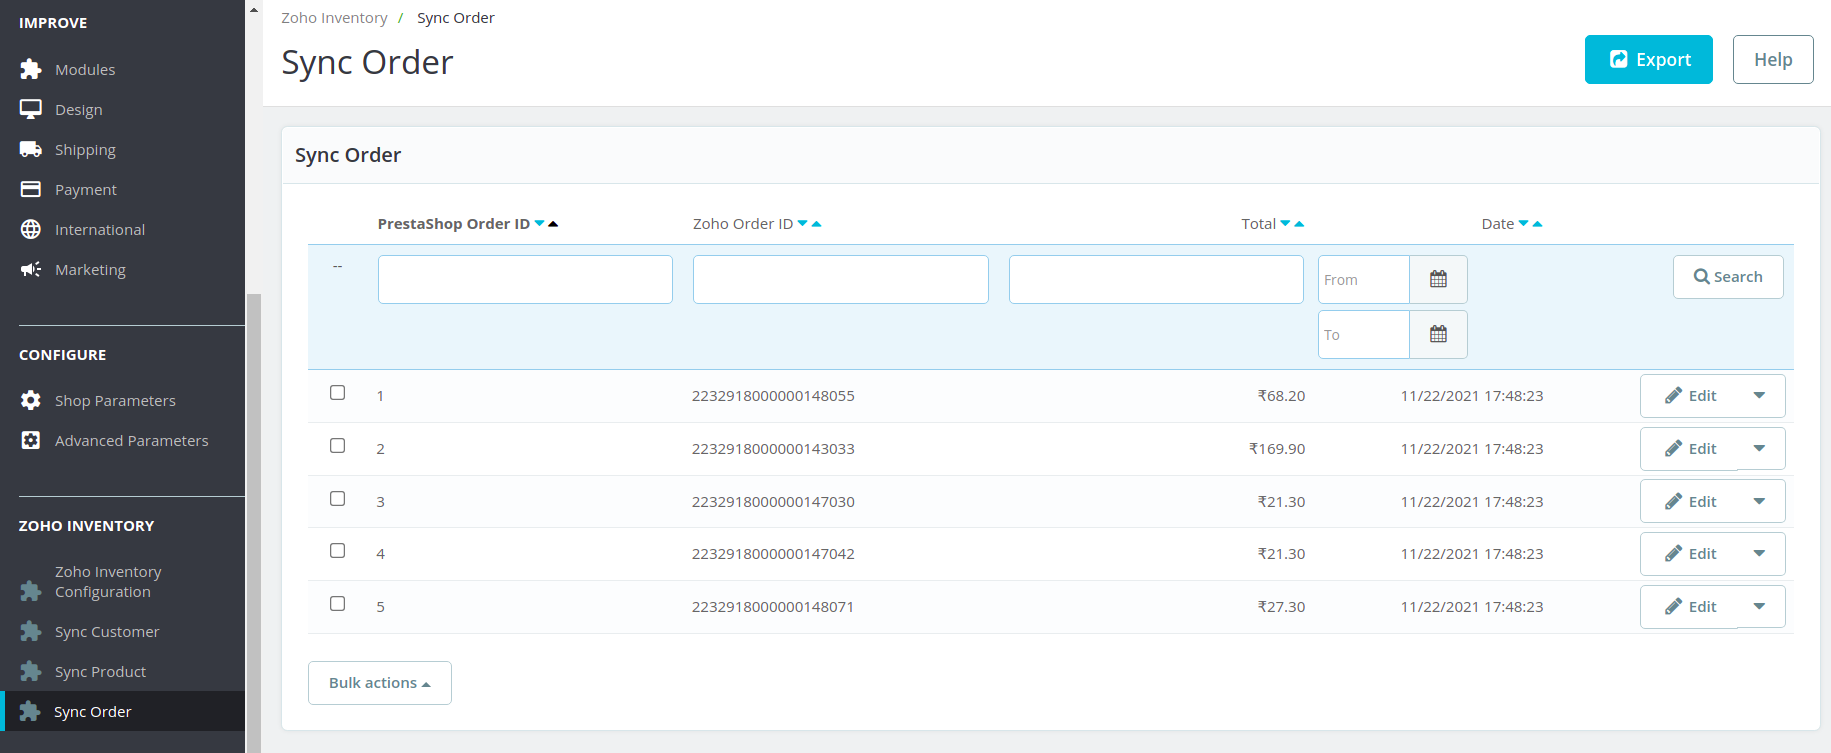The width and height of the screenshot is (1831, 753).
Task: Click the International globe icon
Action: point(31,229)
